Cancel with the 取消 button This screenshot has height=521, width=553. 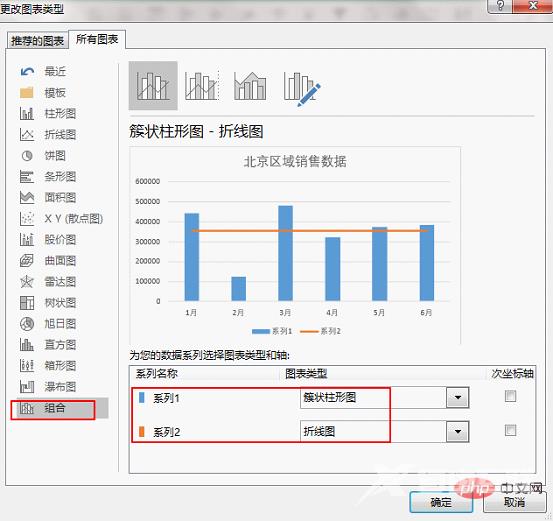(x=514, y=502)
